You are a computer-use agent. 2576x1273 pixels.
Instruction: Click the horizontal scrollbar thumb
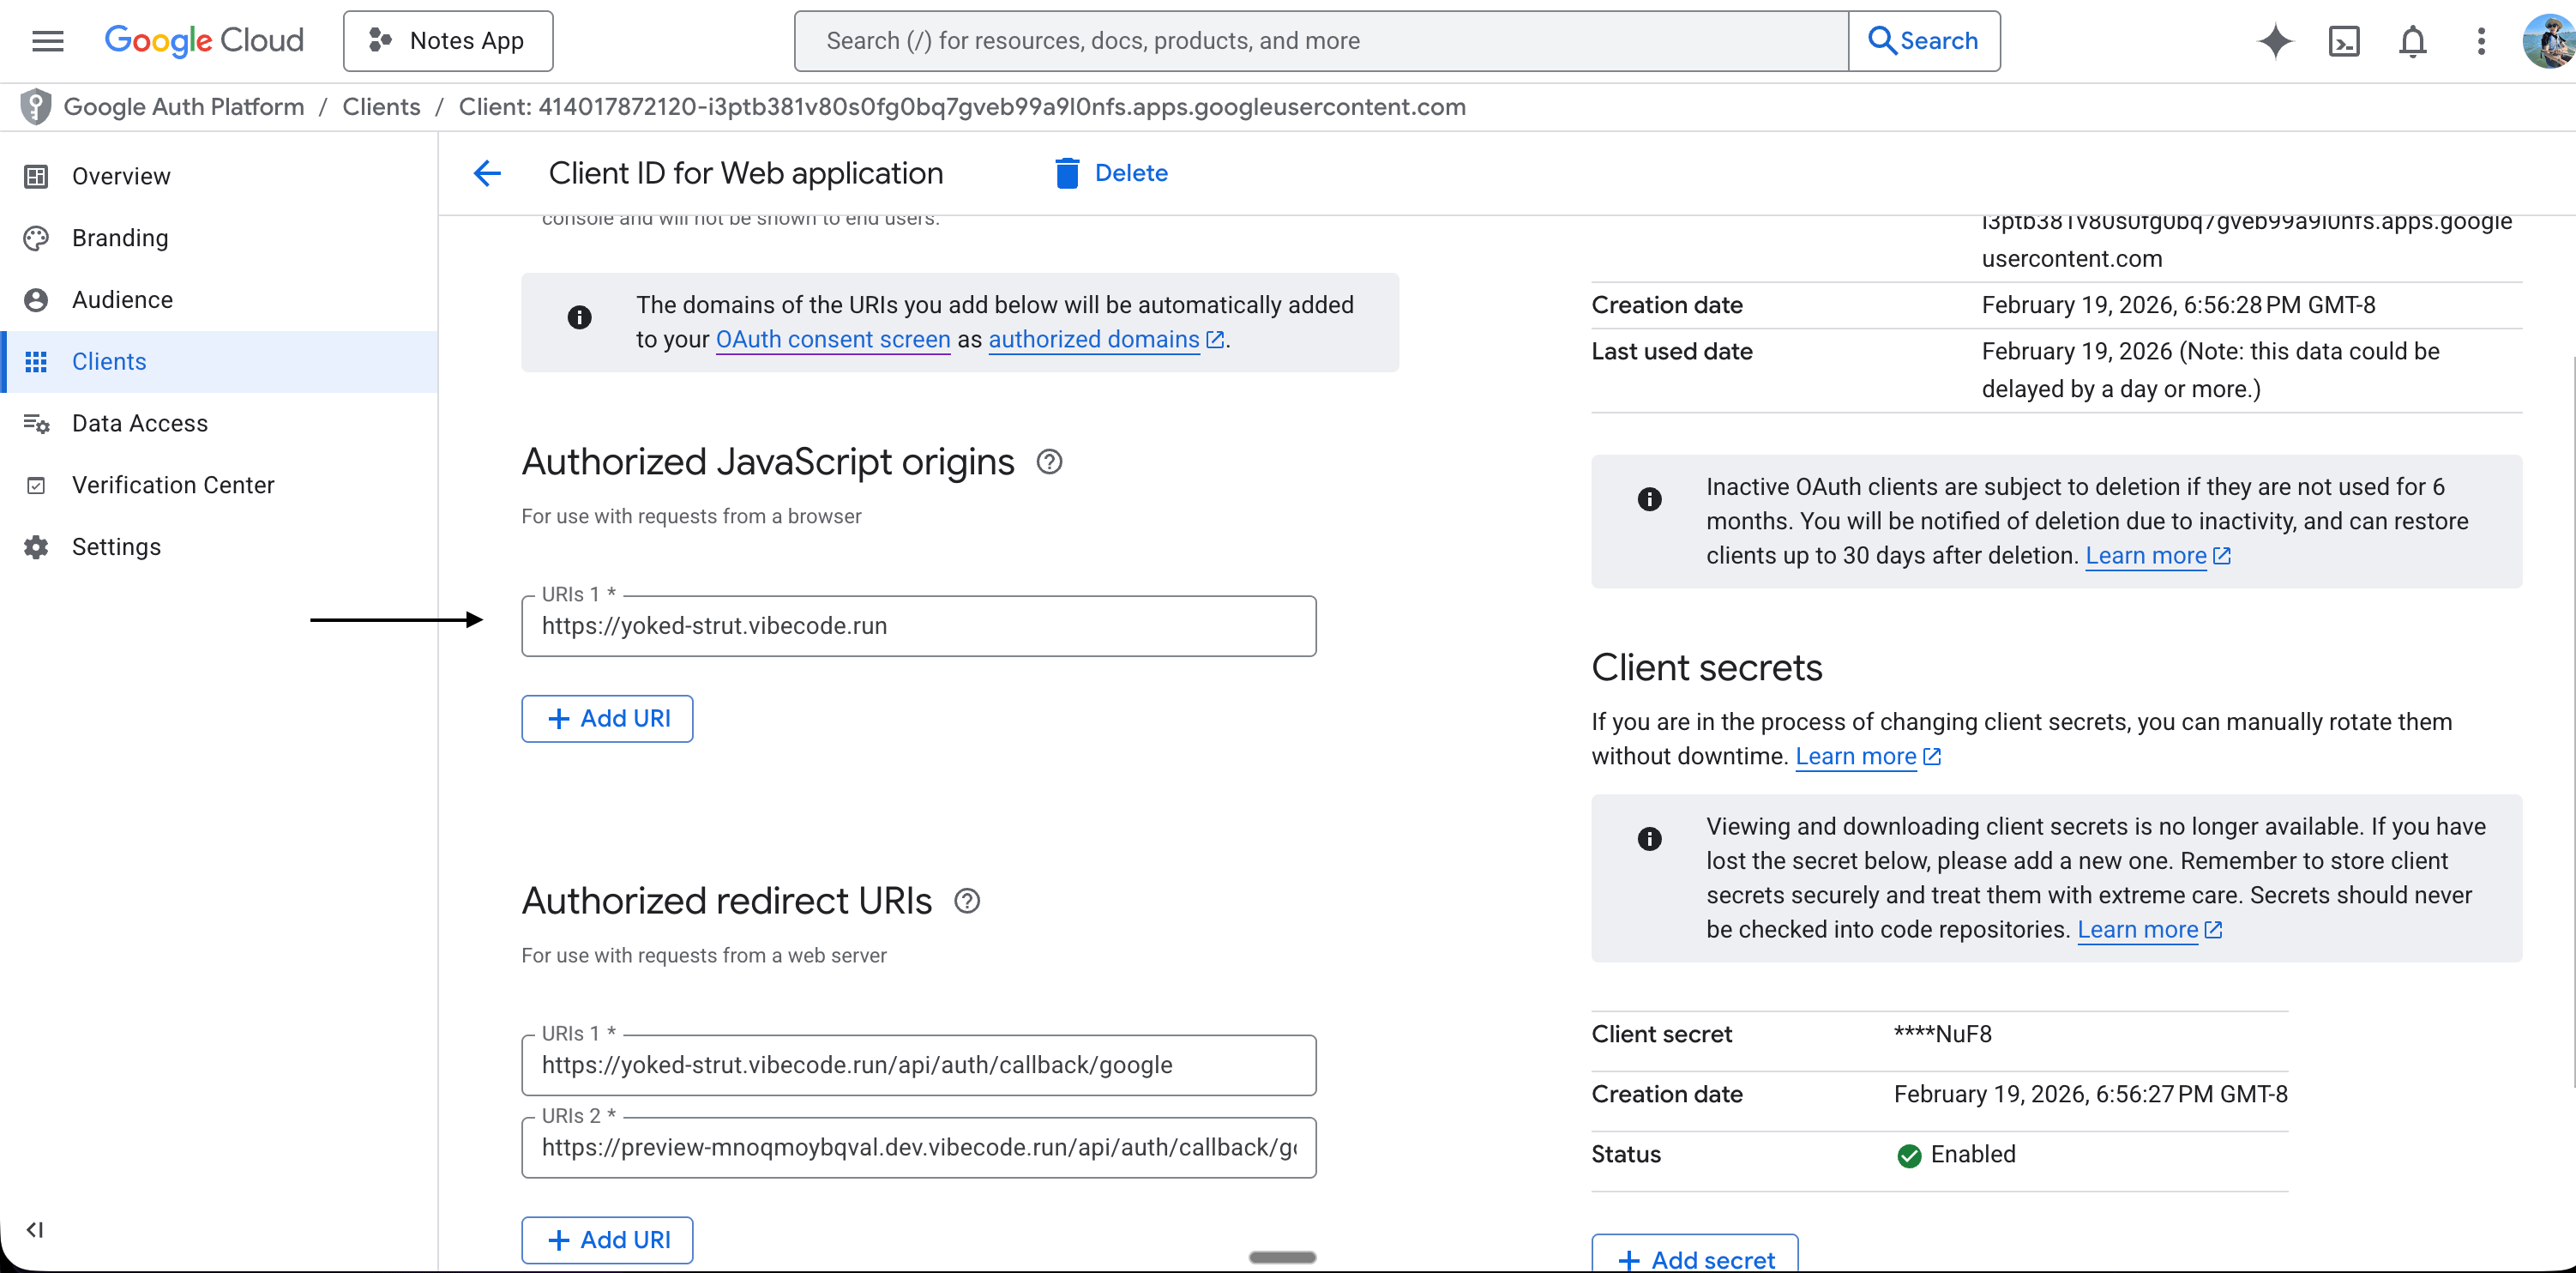coord(1282,1257)
